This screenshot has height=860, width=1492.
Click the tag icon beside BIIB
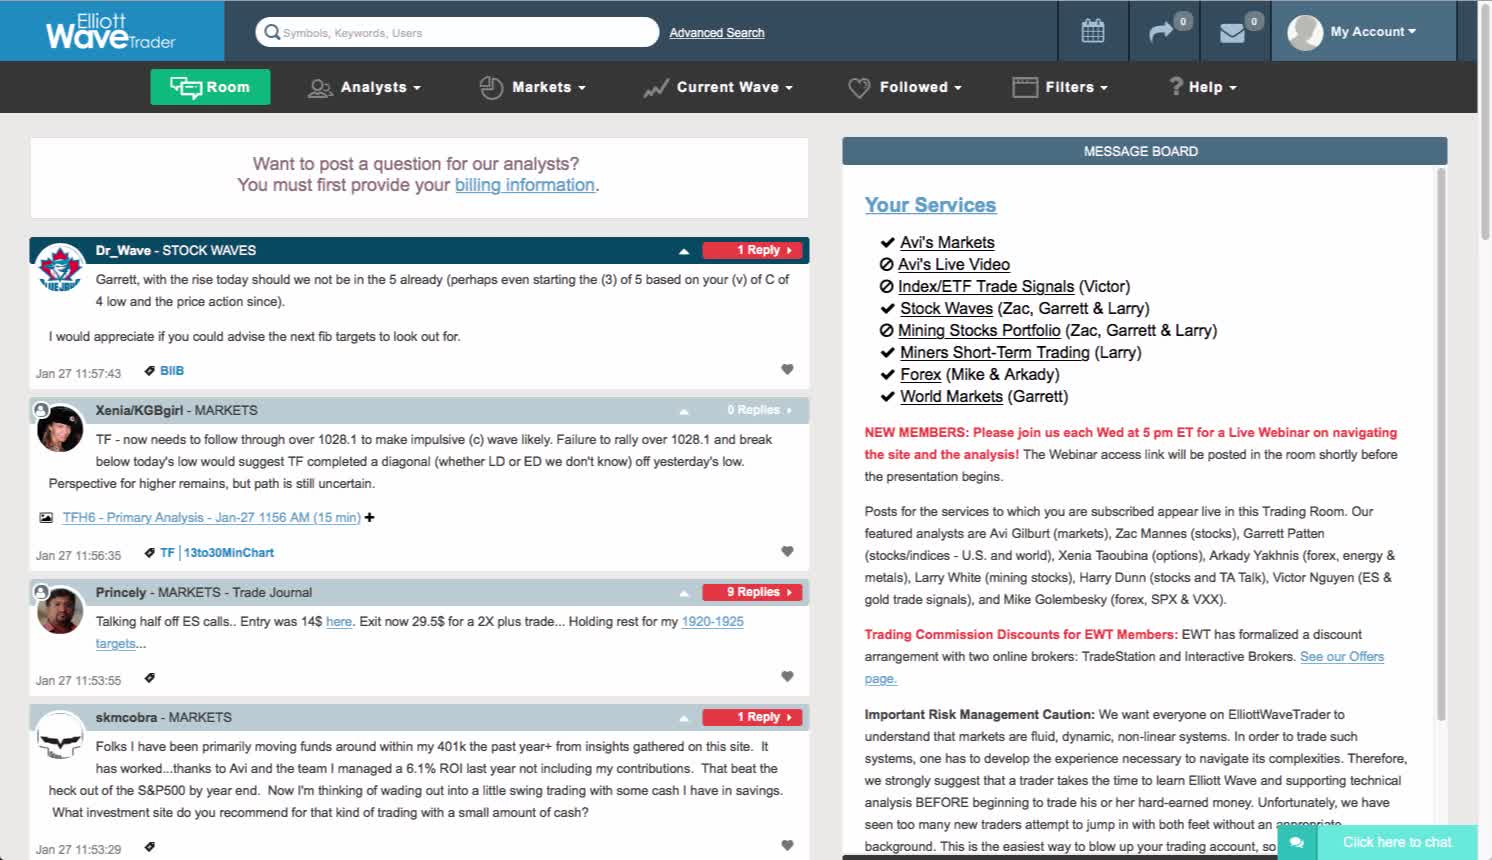pos(150,371)
